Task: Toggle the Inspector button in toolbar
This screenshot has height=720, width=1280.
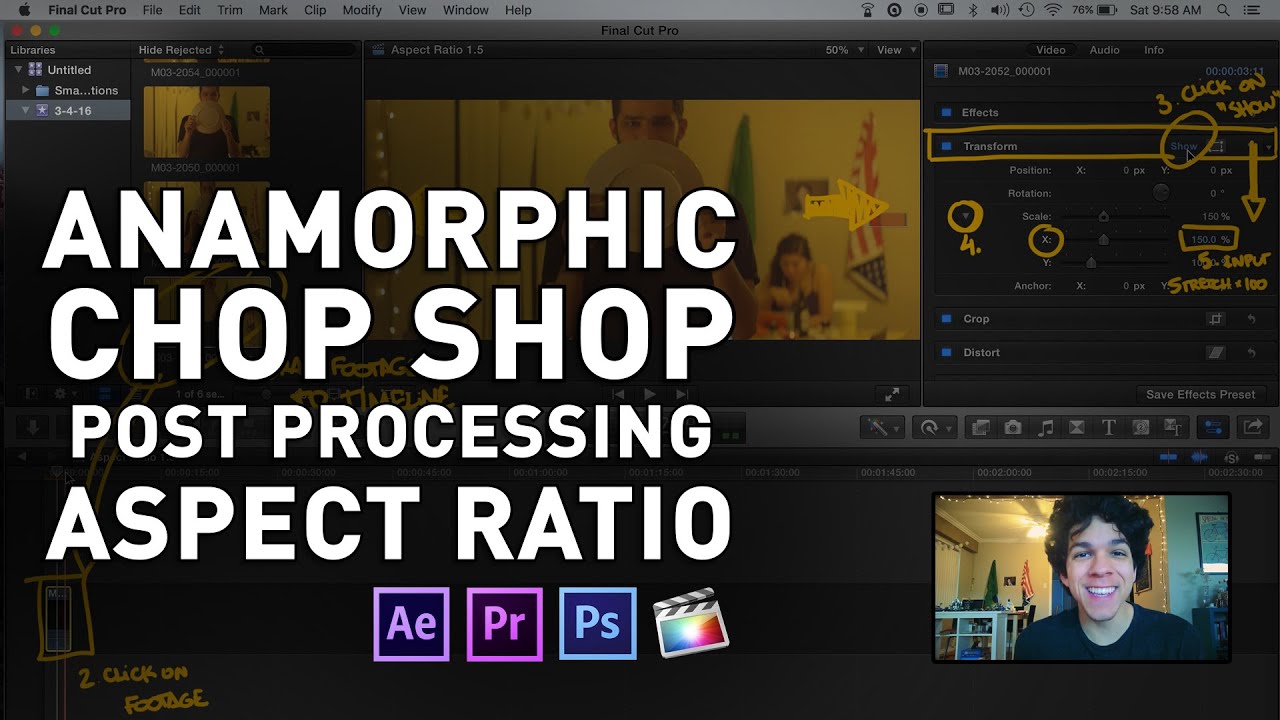Action: (1213, 427)
